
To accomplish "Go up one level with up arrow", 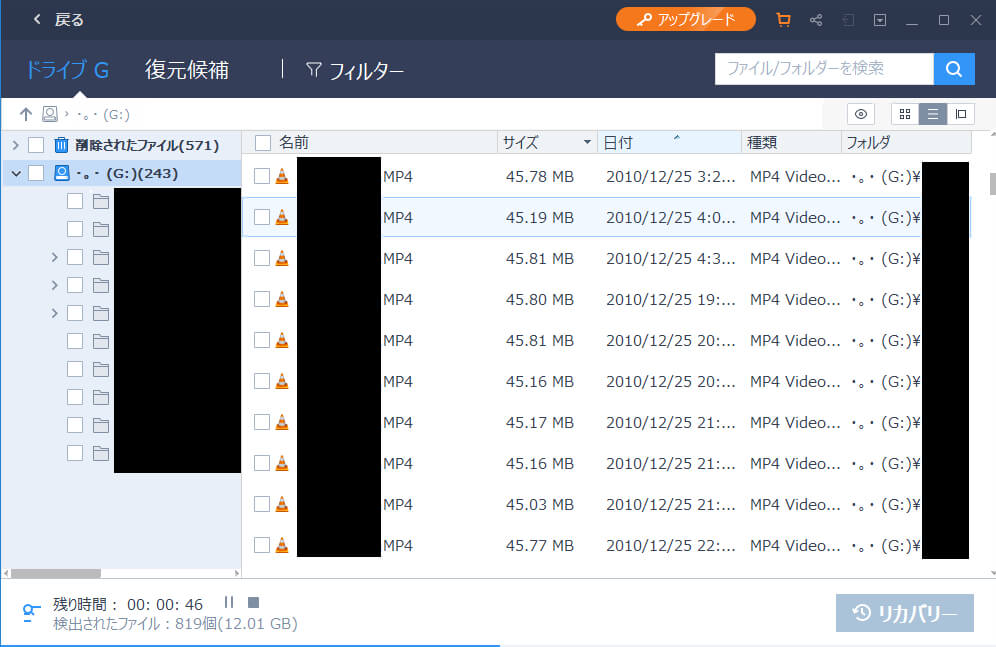I will click(25, 114).
